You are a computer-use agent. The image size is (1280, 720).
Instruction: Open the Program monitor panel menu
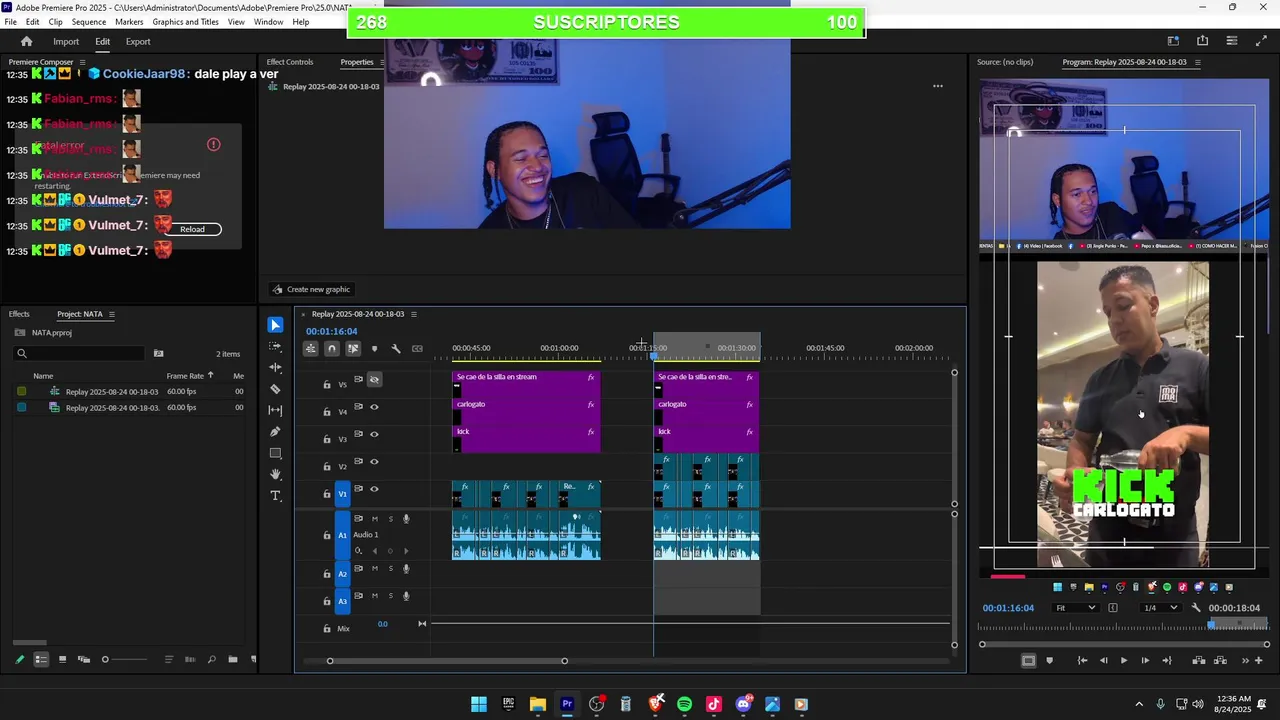click(x=1197, y=62)
